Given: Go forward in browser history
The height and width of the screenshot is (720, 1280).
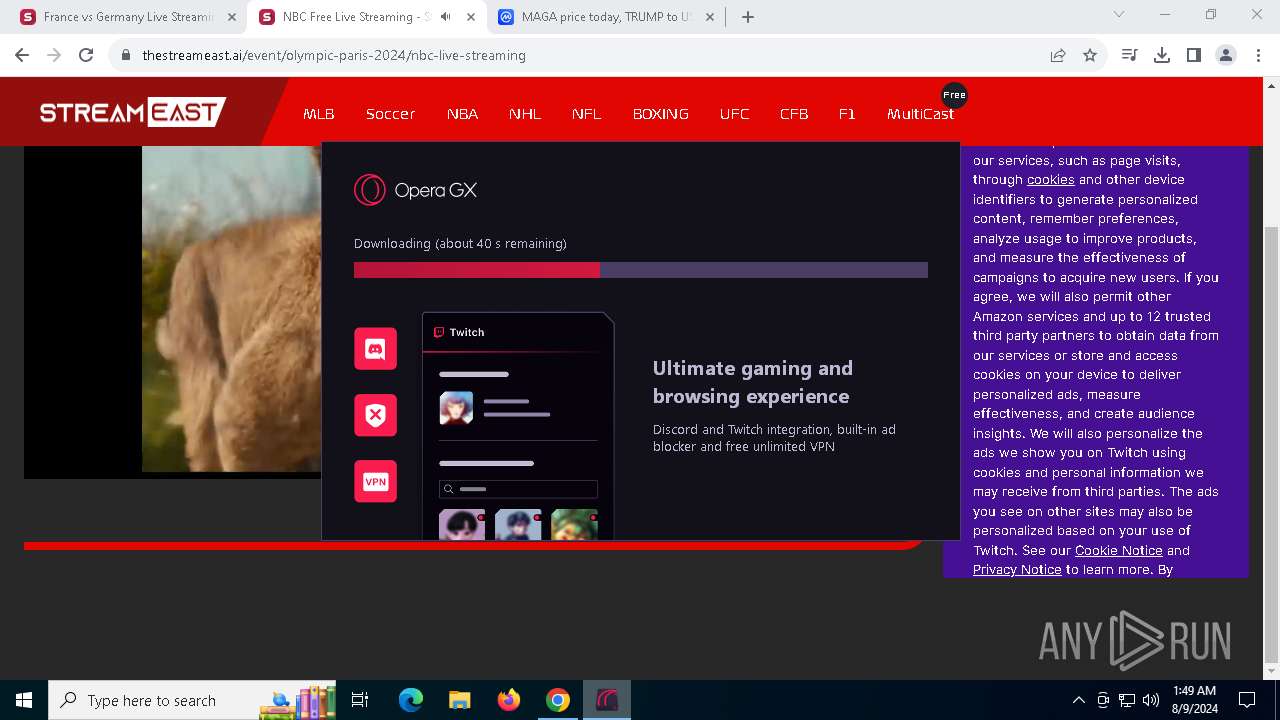Looking at the screenshot, I should [54, 55].
